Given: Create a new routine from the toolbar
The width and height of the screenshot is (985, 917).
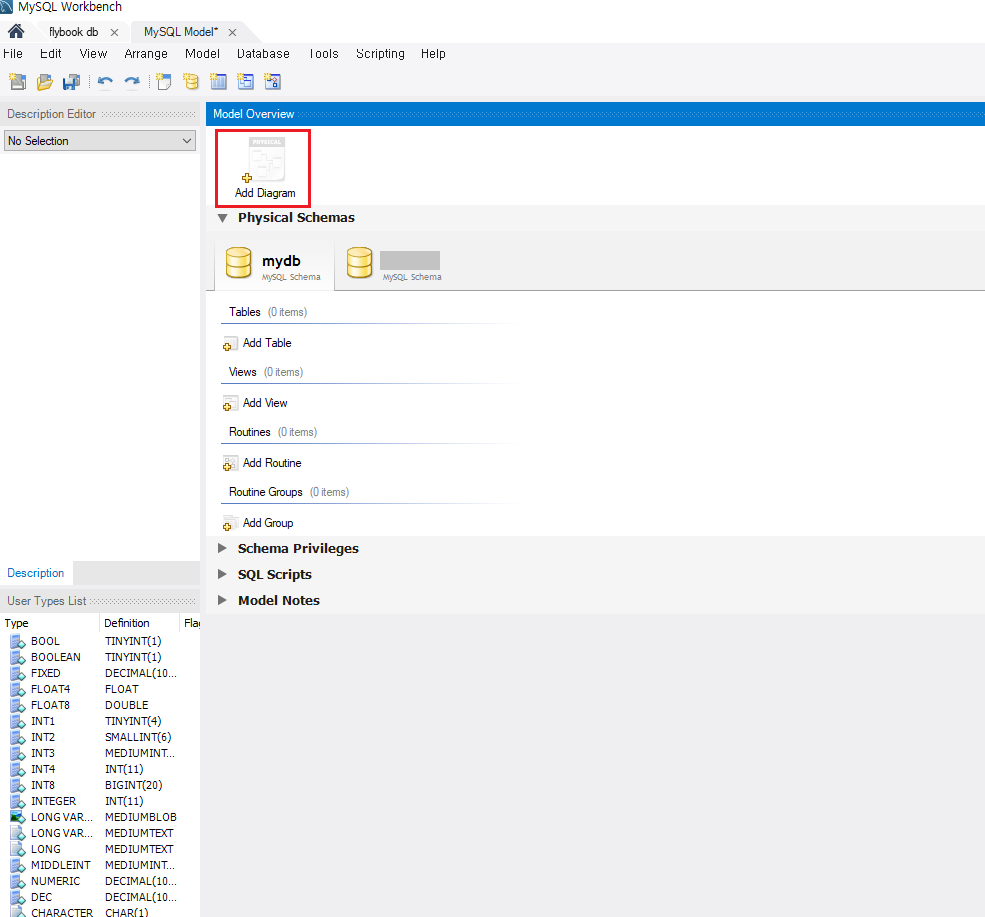Looking at the screenshot, I should point(272,82).
